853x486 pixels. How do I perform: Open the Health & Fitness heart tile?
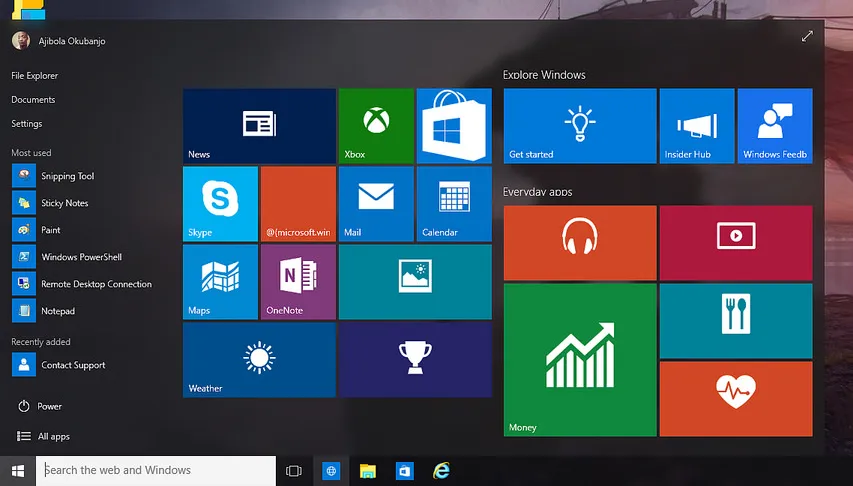click(x=736, y=398)
